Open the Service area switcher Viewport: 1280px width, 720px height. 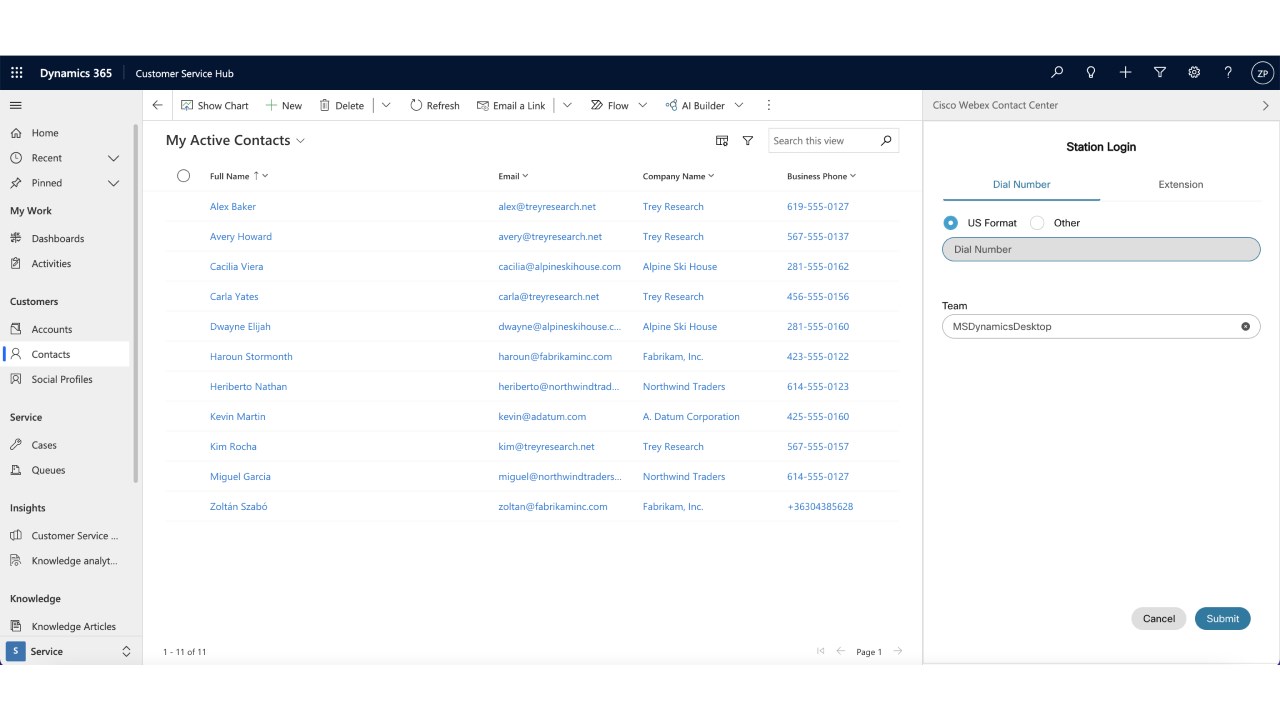tap(70, 651)
